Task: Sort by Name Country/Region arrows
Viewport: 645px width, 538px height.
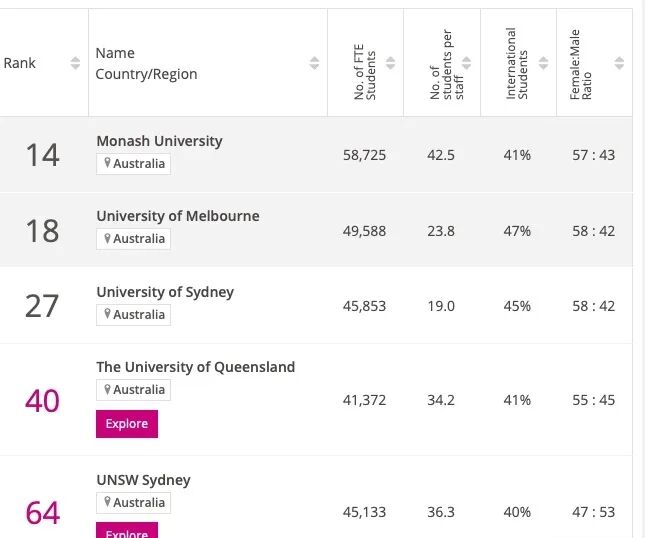Action: [x=314, y=63]
